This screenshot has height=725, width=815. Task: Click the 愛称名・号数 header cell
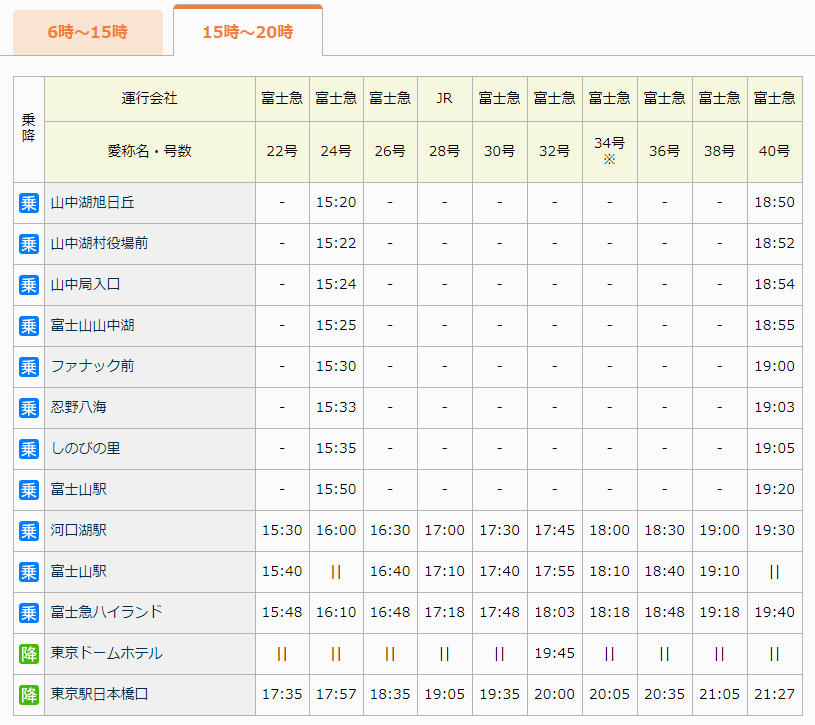(150, 152)
